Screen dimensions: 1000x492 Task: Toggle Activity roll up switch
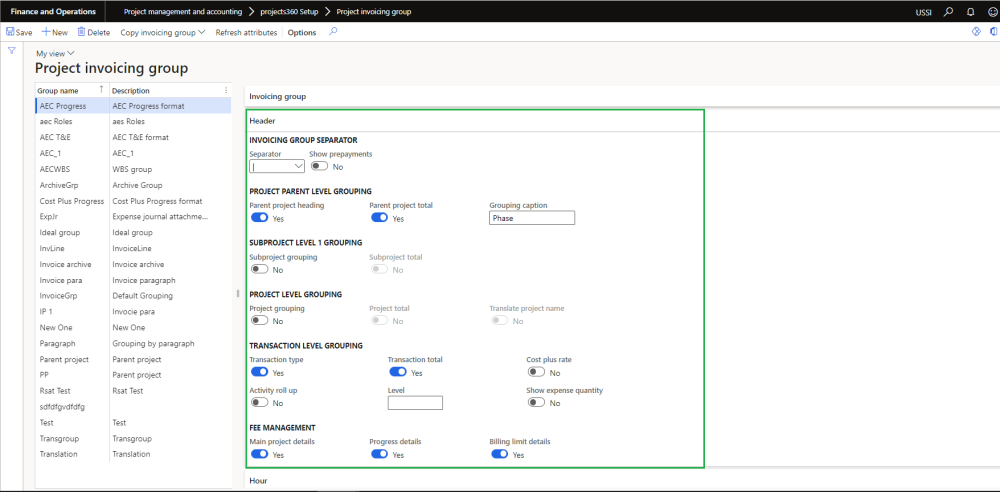pos(260,403)
